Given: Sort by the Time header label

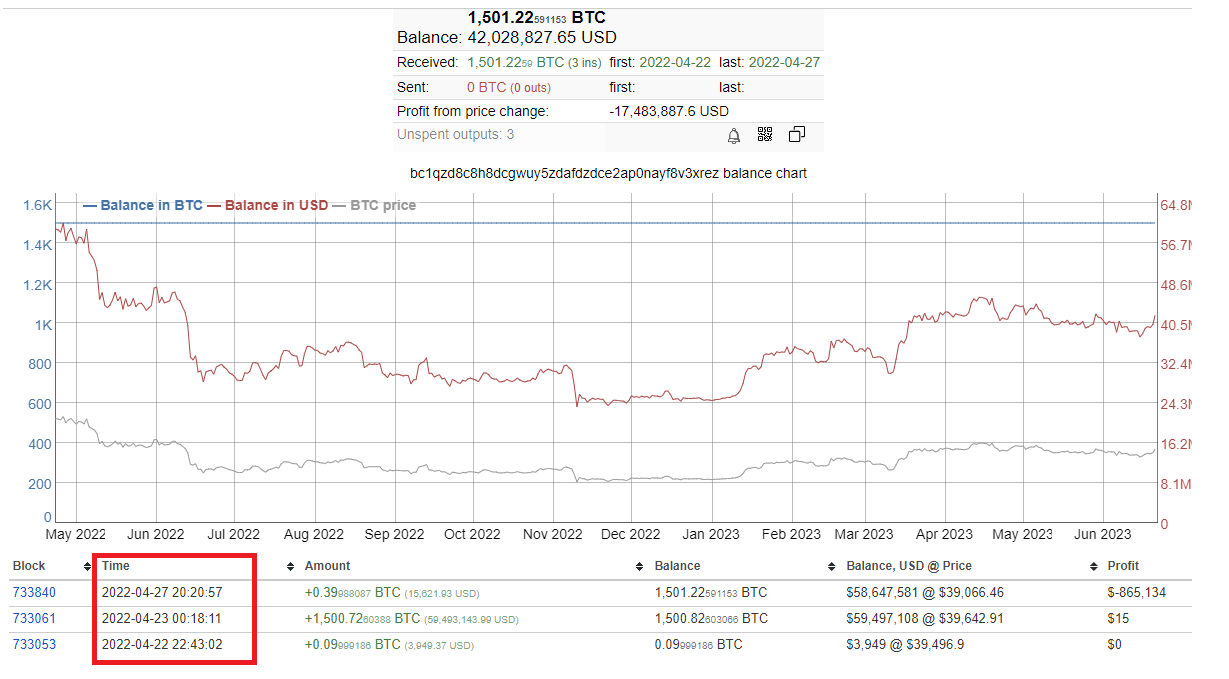Looking at the screenshot, I should [116, 566].
